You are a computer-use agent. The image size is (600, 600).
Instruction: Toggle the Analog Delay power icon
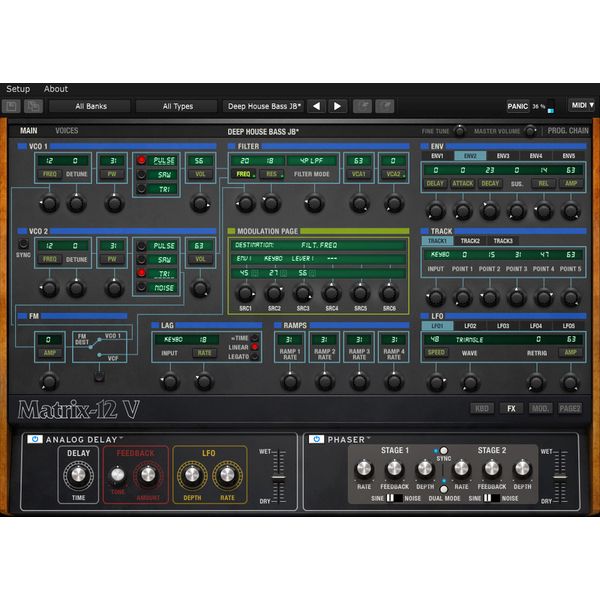(x=35, y=439)
